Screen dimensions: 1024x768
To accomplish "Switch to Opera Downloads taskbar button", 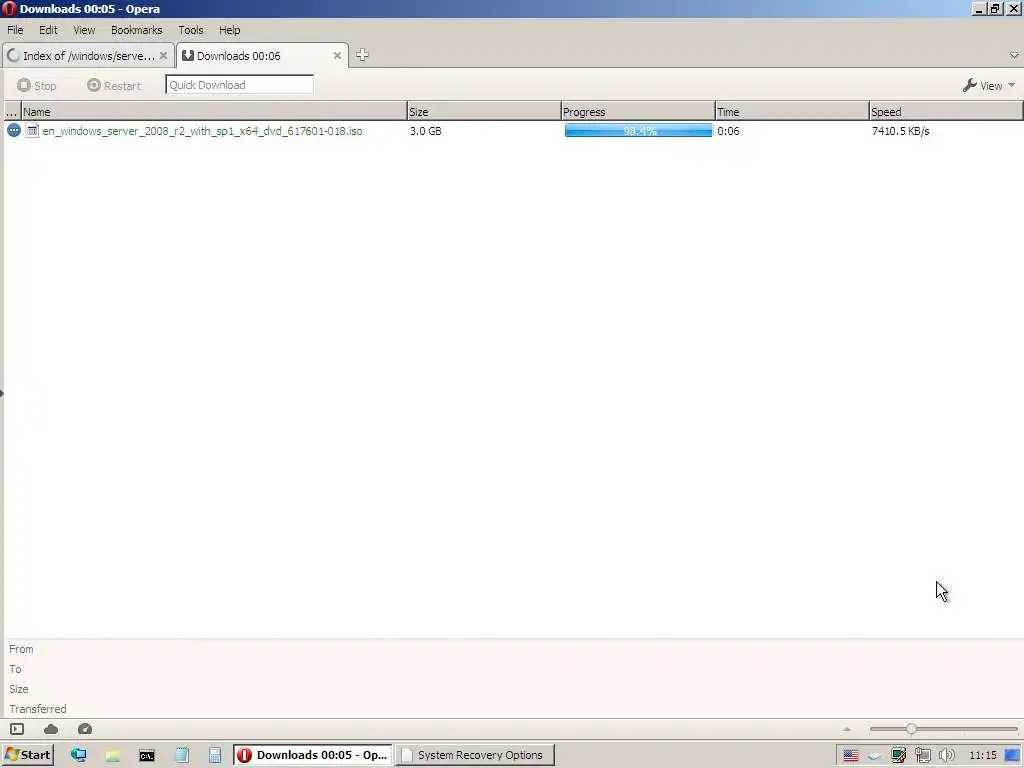I will [x=313, y=755].
